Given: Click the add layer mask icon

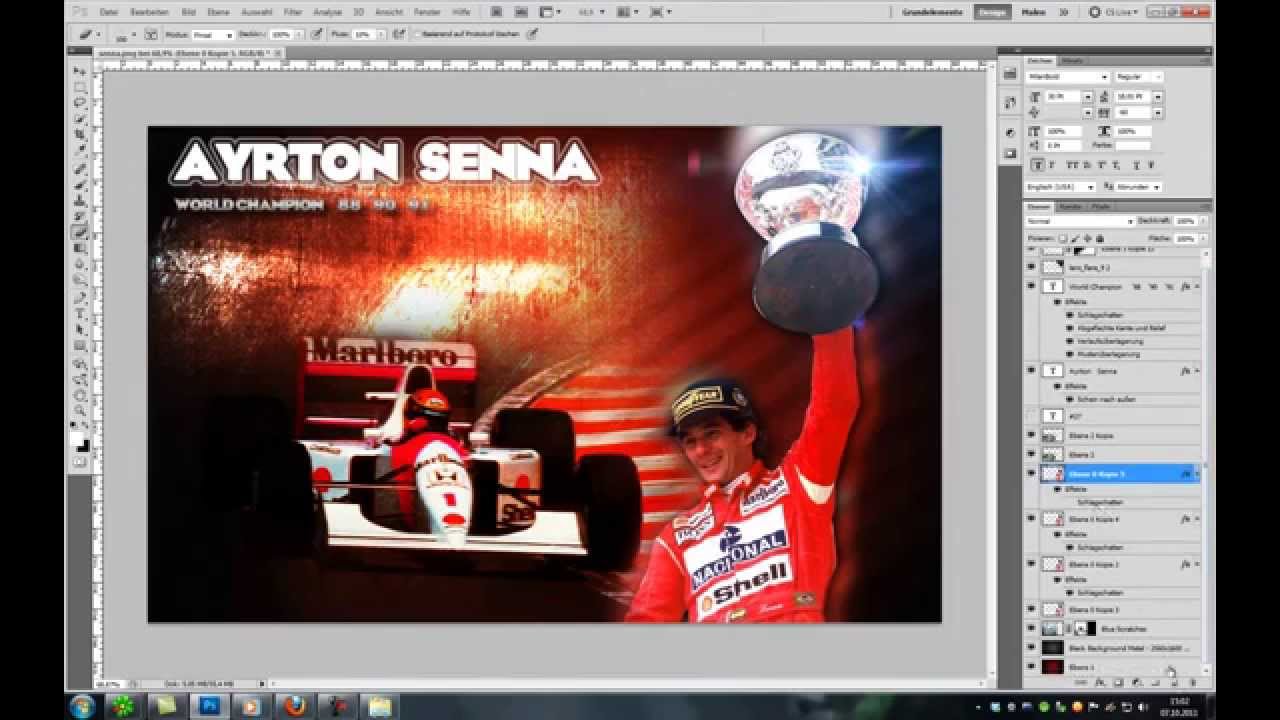Looking at the screenshot, I should [x=1118, y=682].
